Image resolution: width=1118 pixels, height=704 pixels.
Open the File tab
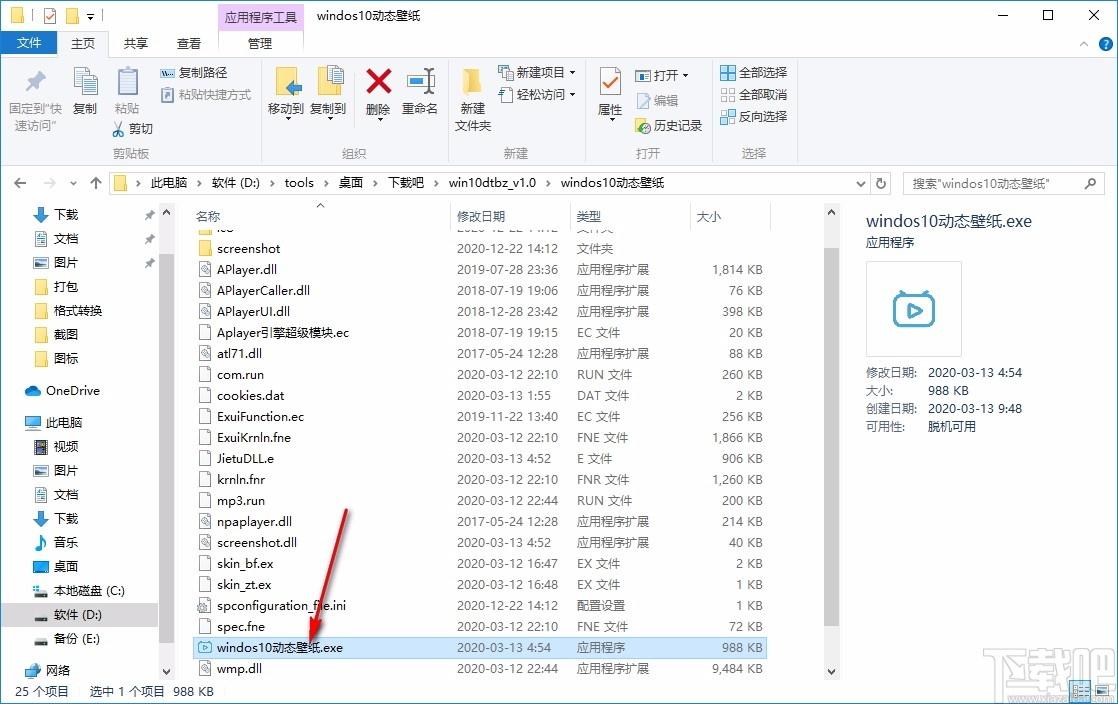29,43
